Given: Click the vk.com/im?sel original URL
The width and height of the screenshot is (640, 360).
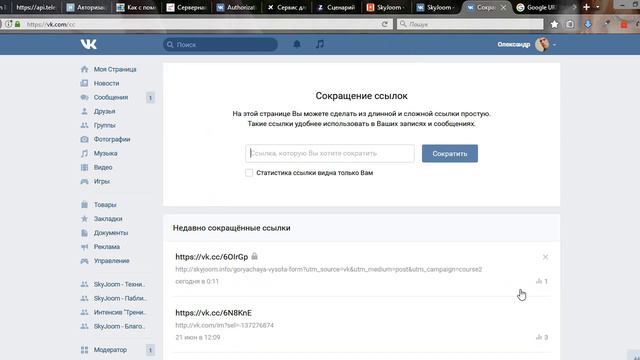Looking at the screenshot, I should click(224, 325).
